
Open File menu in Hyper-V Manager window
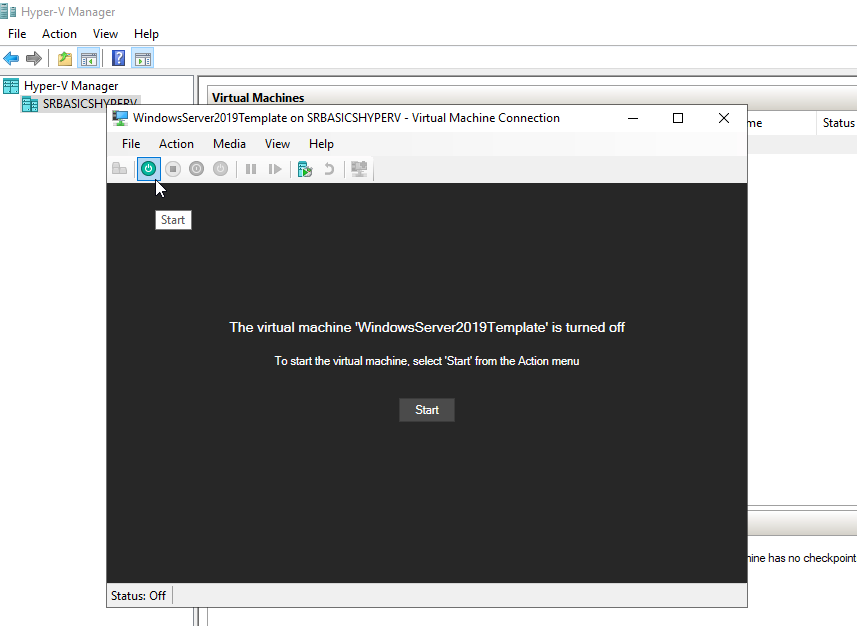[x=17, y=34]
